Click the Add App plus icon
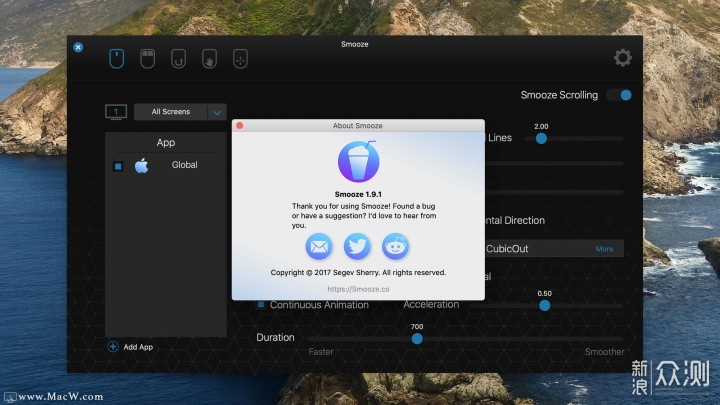This screenshot has height=405, width=720. click(x=113, y=347)
